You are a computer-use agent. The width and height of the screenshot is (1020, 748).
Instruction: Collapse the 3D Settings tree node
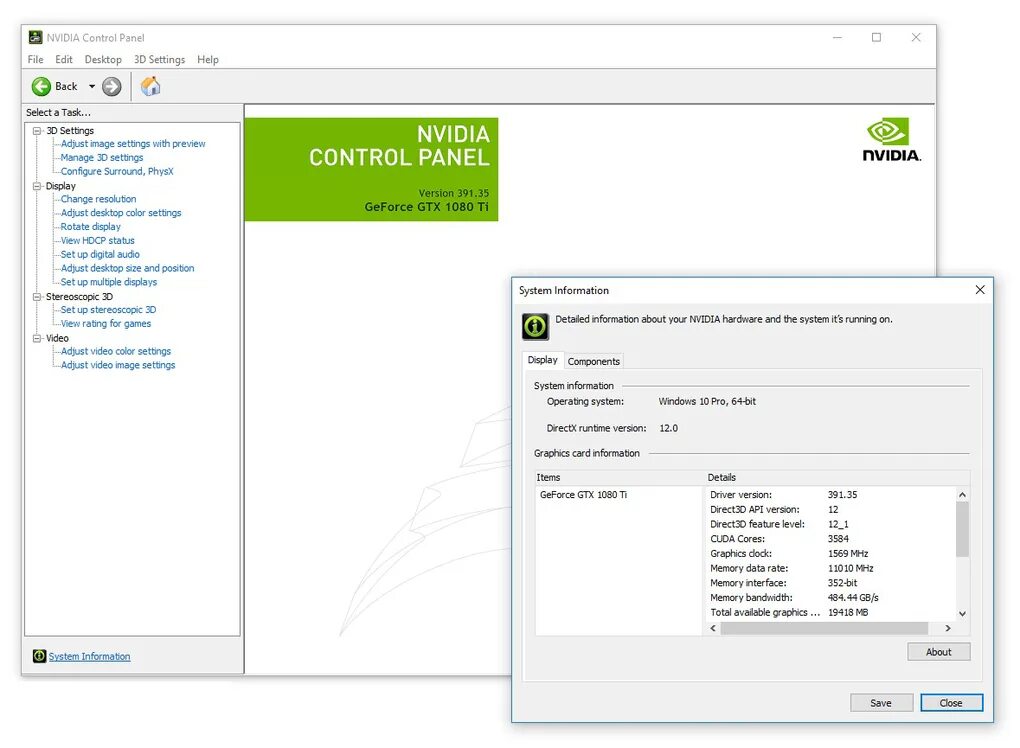pyautogui.click(x=37, y=131)
